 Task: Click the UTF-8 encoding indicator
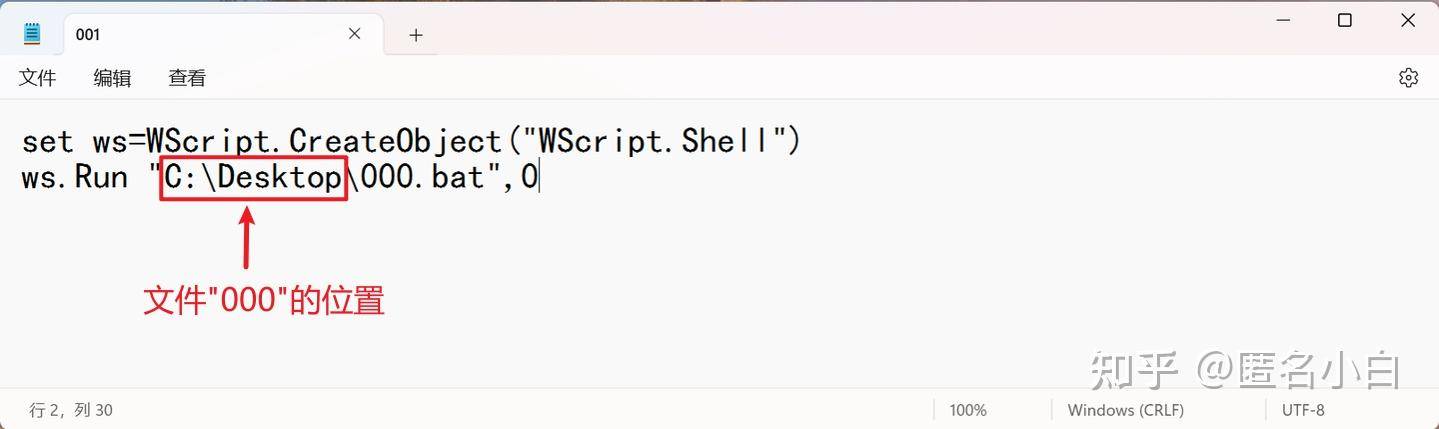coord(1303,410)
